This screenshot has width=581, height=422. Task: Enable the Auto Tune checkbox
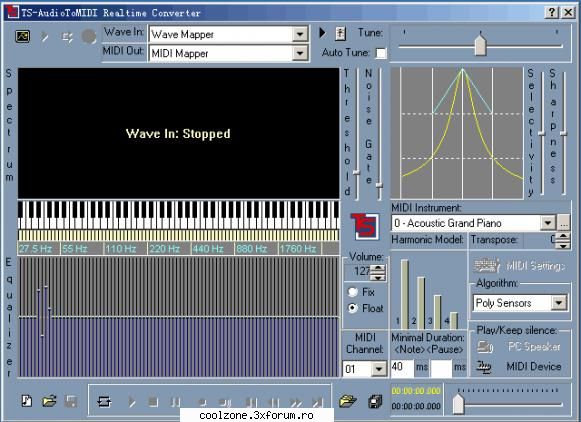click(x=381, y=53)
